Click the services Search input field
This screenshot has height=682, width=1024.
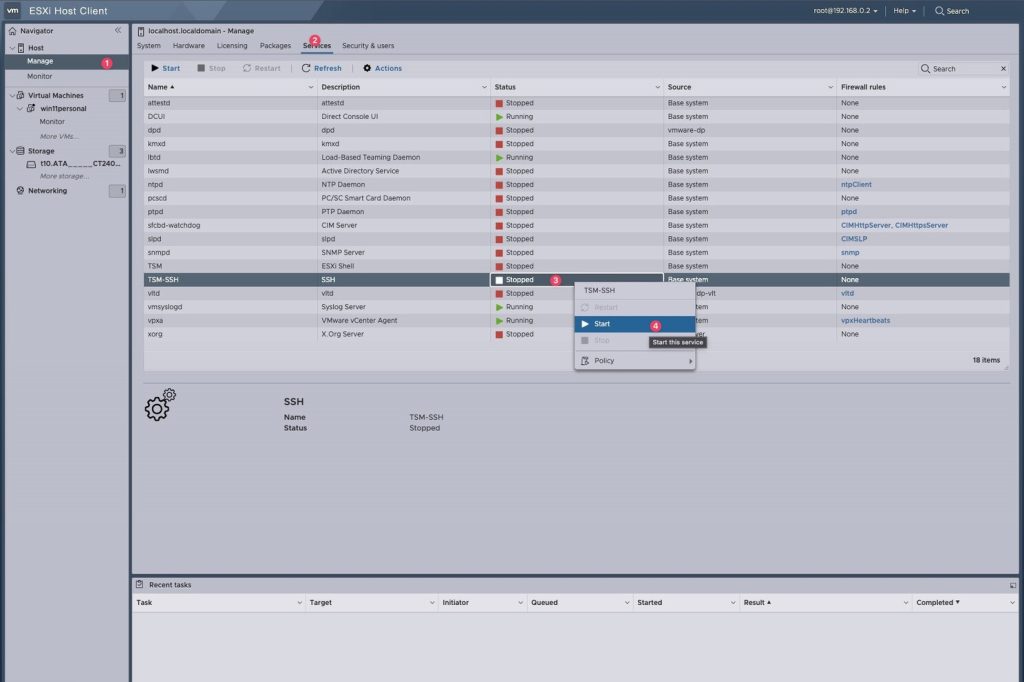(965, 69)
